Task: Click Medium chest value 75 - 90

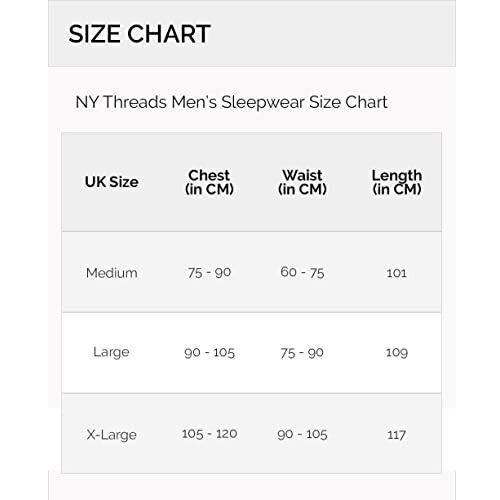Action: tap(209, 273)
